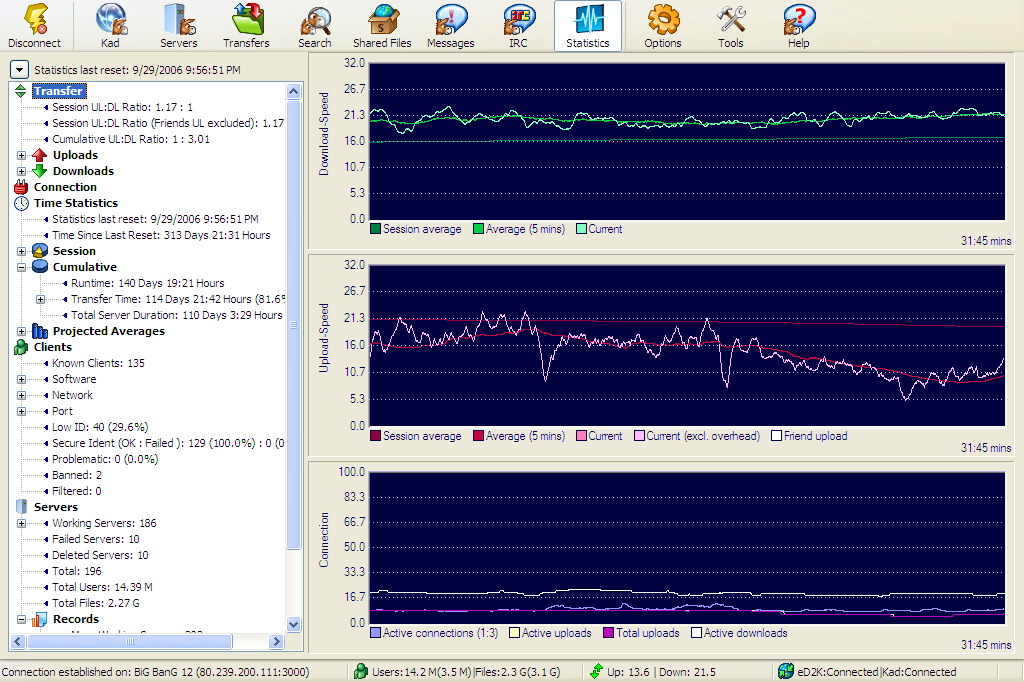
Task: Click the Disconnect toolbar icon
Action: (34, 26)
